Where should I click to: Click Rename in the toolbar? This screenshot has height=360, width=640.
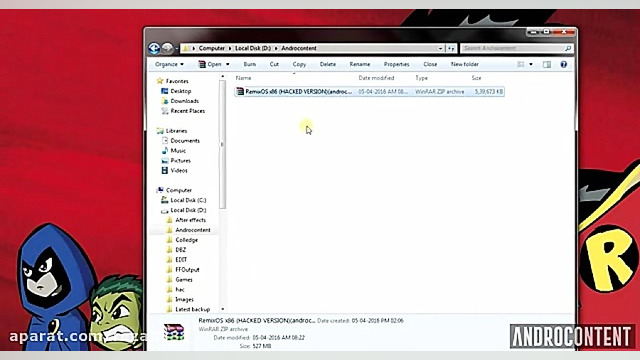coord(360,64)
